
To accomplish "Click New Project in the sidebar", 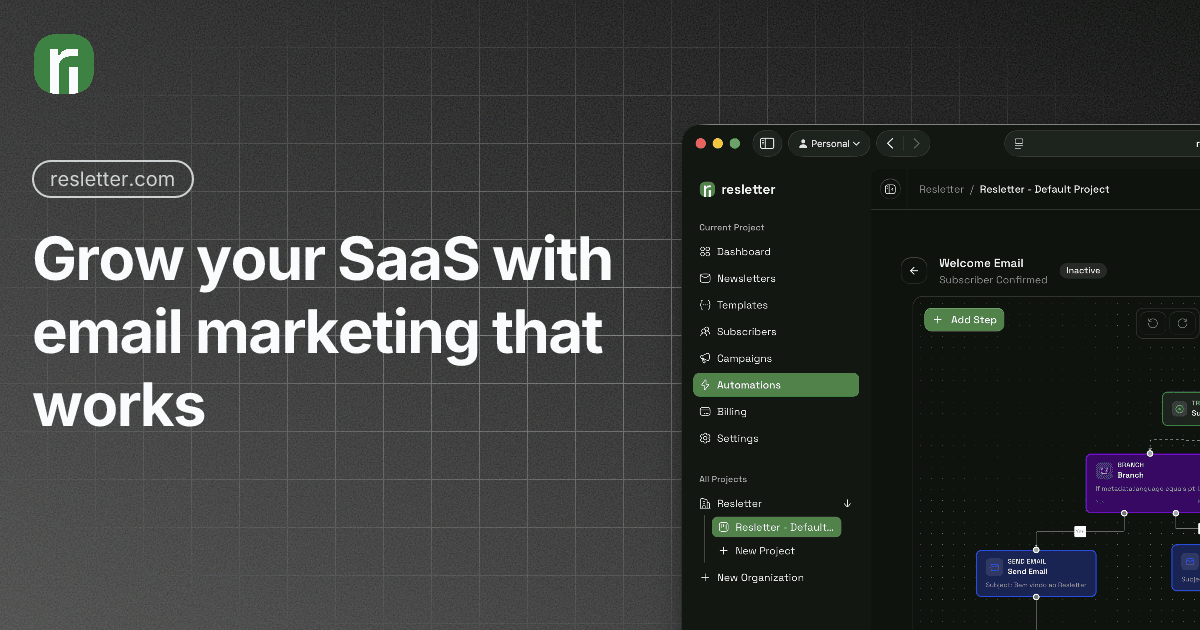I will [764, 551].
